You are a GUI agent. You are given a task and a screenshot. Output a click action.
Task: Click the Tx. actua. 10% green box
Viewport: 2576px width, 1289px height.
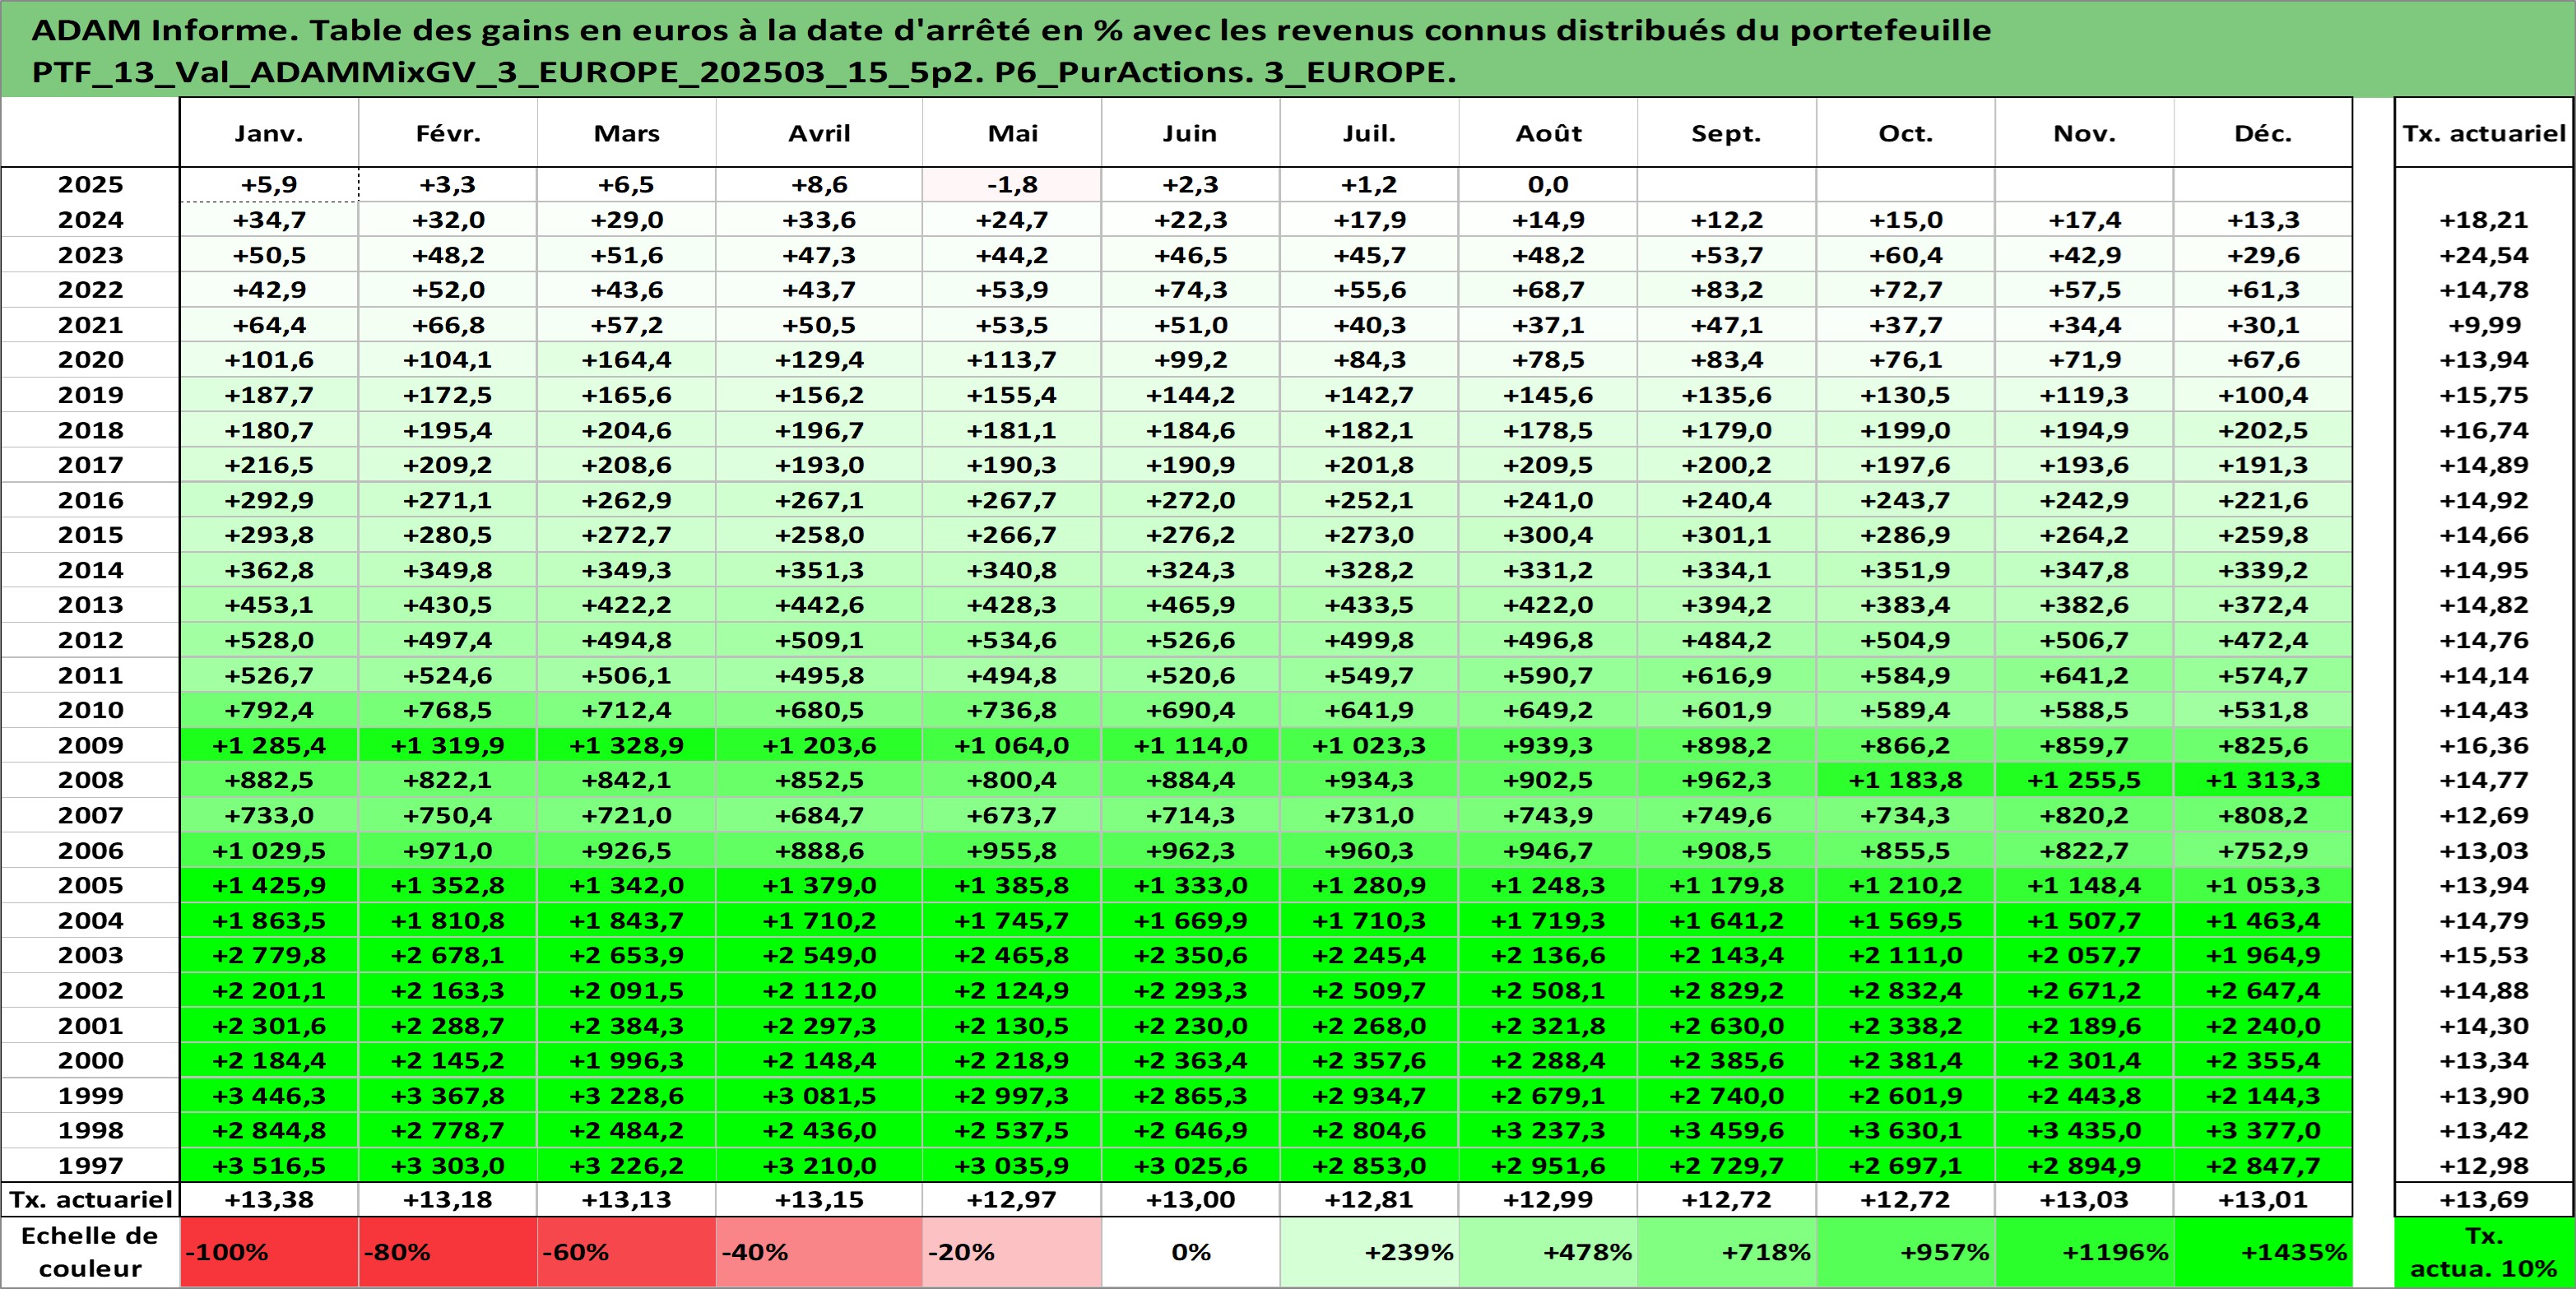2484,1252
